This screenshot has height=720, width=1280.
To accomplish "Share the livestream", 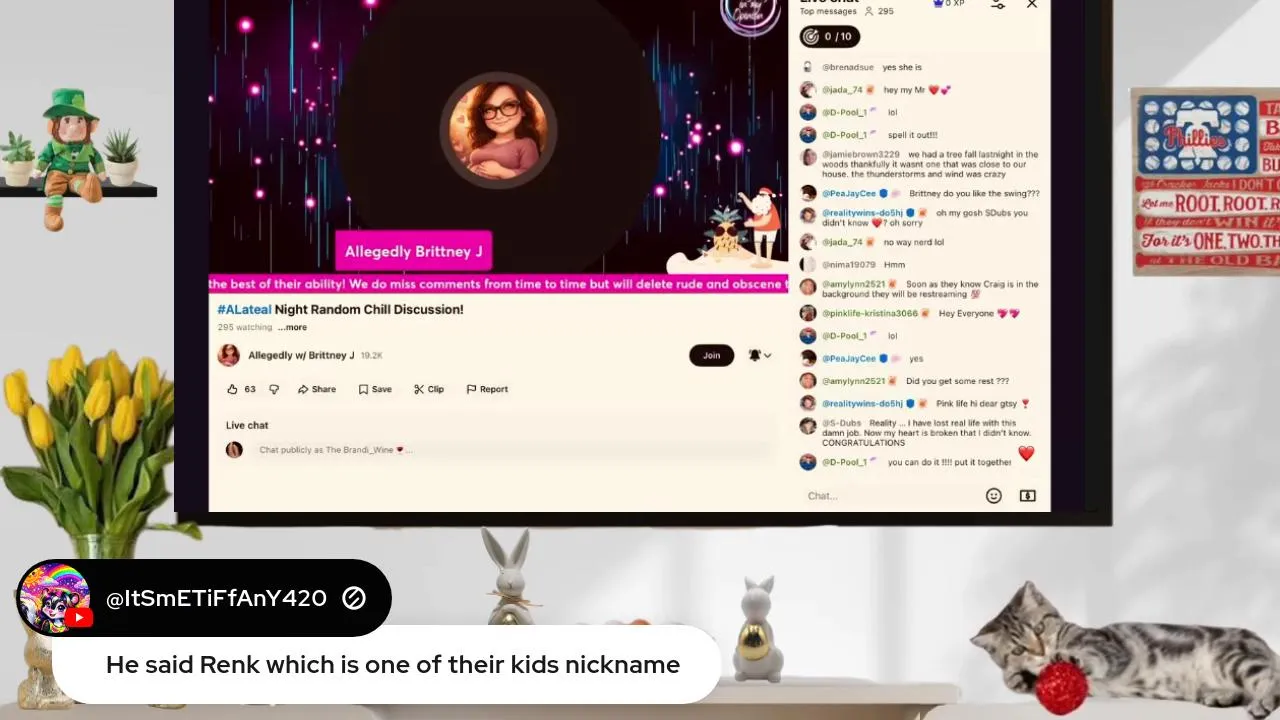I will [317, 389].
